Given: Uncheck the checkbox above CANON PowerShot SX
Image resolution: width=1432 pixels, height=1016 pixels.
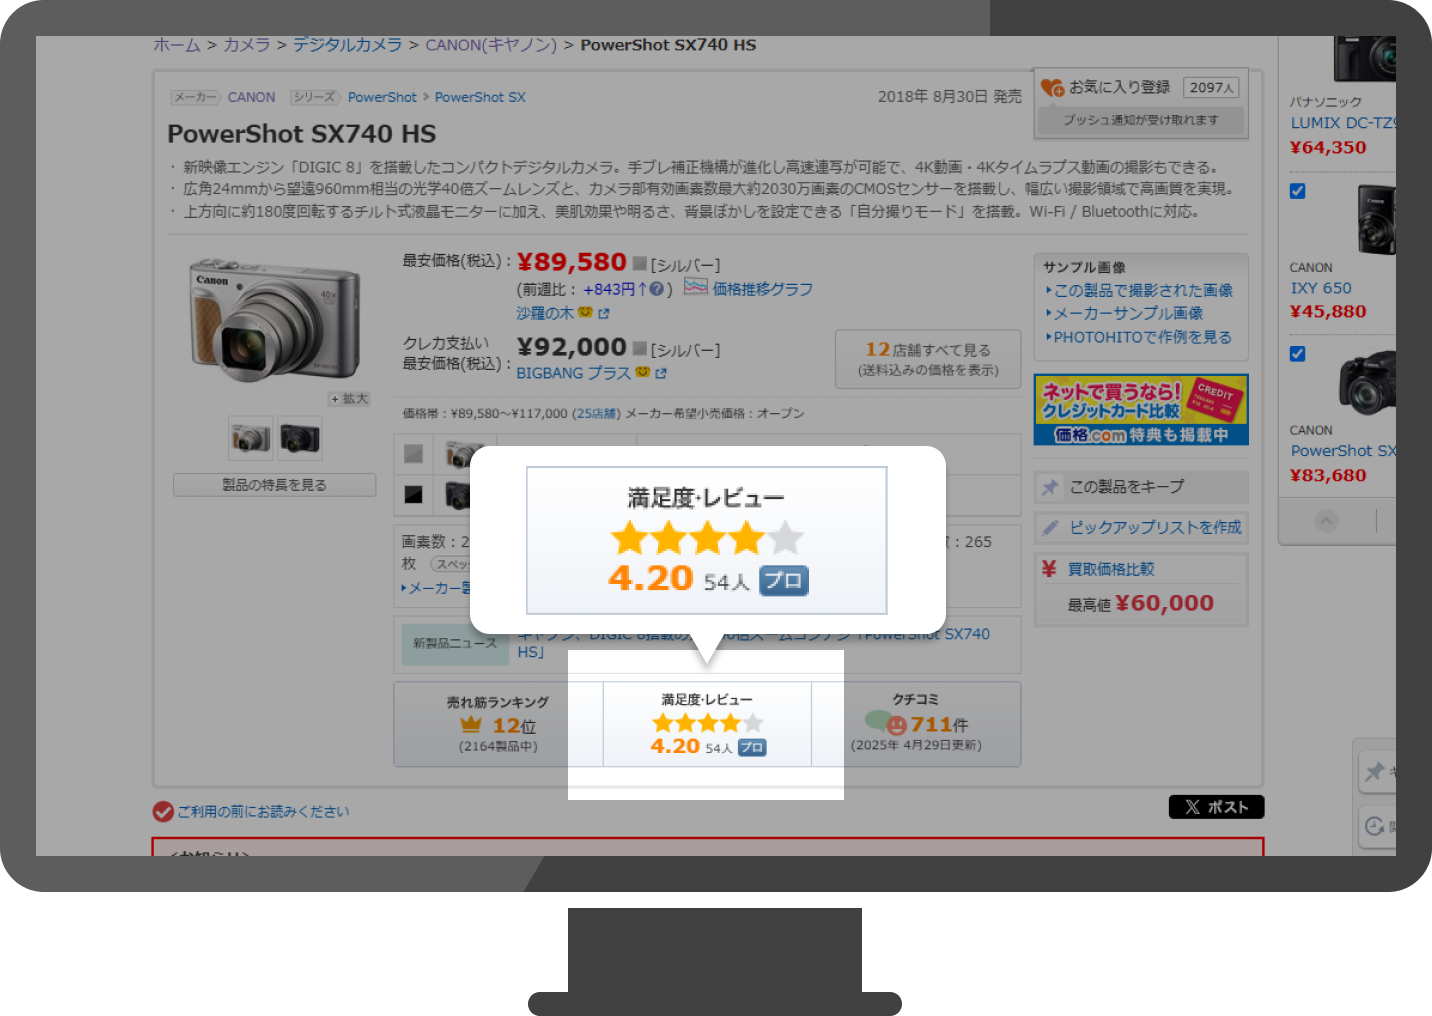Looking at the screenshot, I should 1298,353.
